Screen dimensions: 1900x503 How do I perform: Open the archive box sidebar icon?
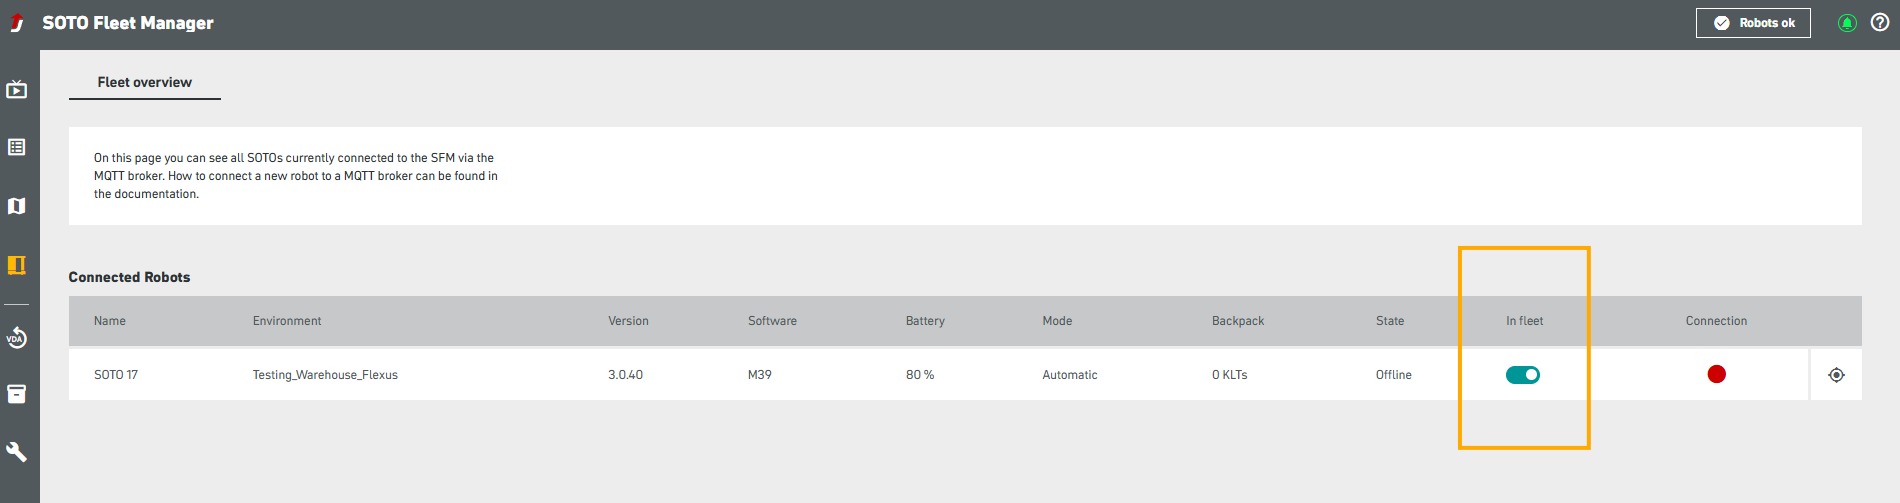17,394
